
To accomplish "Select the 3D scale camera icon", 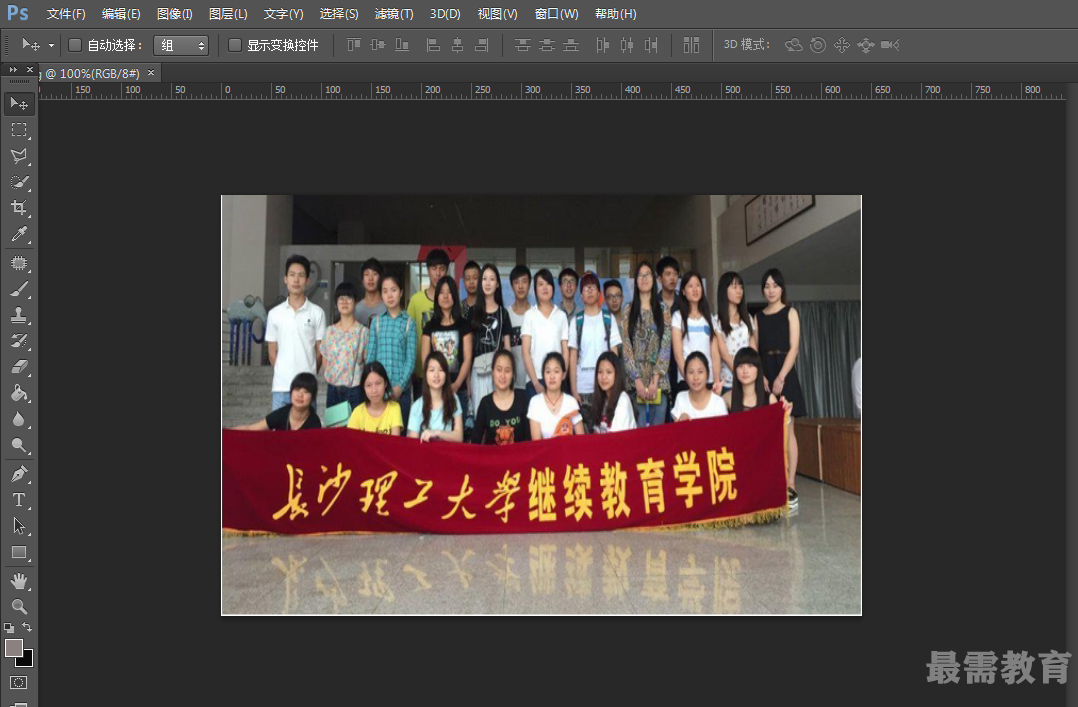I will 890,45.
